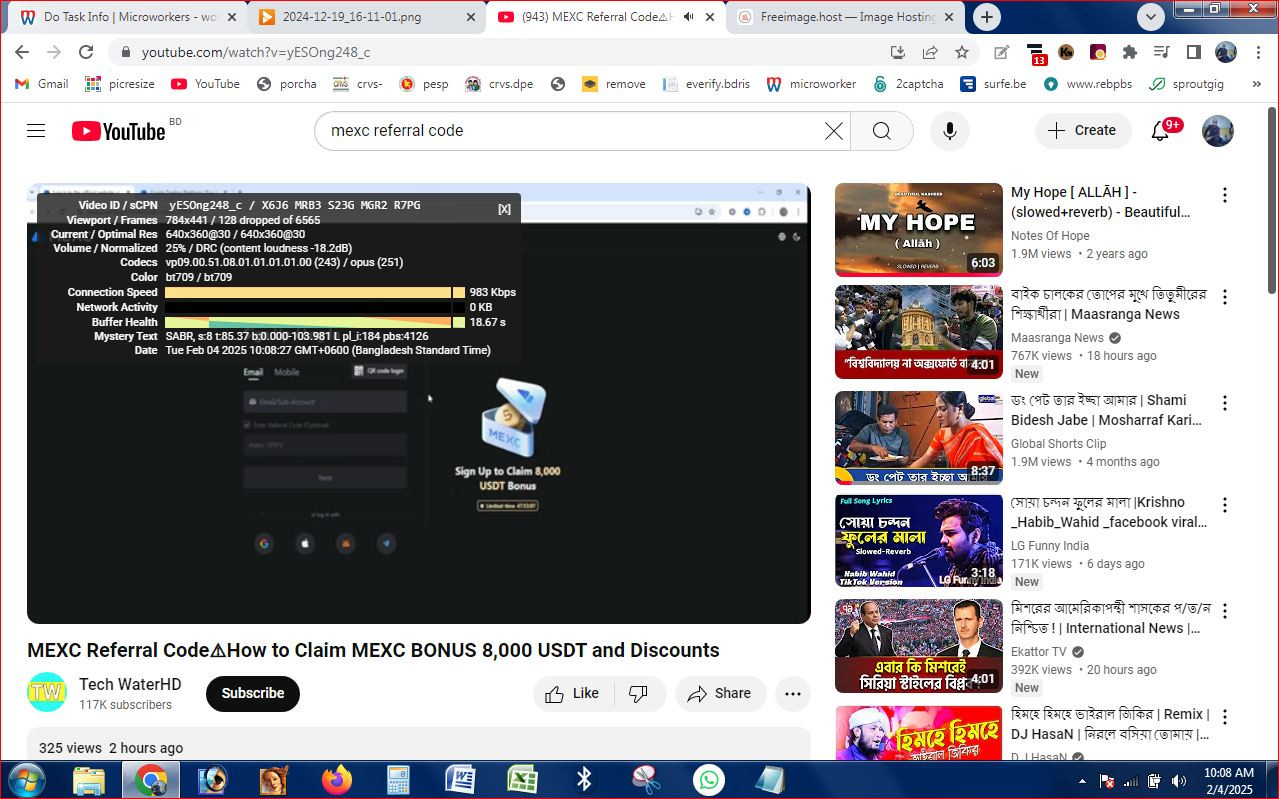Image resolution: width=1279 pixels, height=799 pixels.
Task: Open the YouTube account avatar menu
Action: pos(1217,131)
